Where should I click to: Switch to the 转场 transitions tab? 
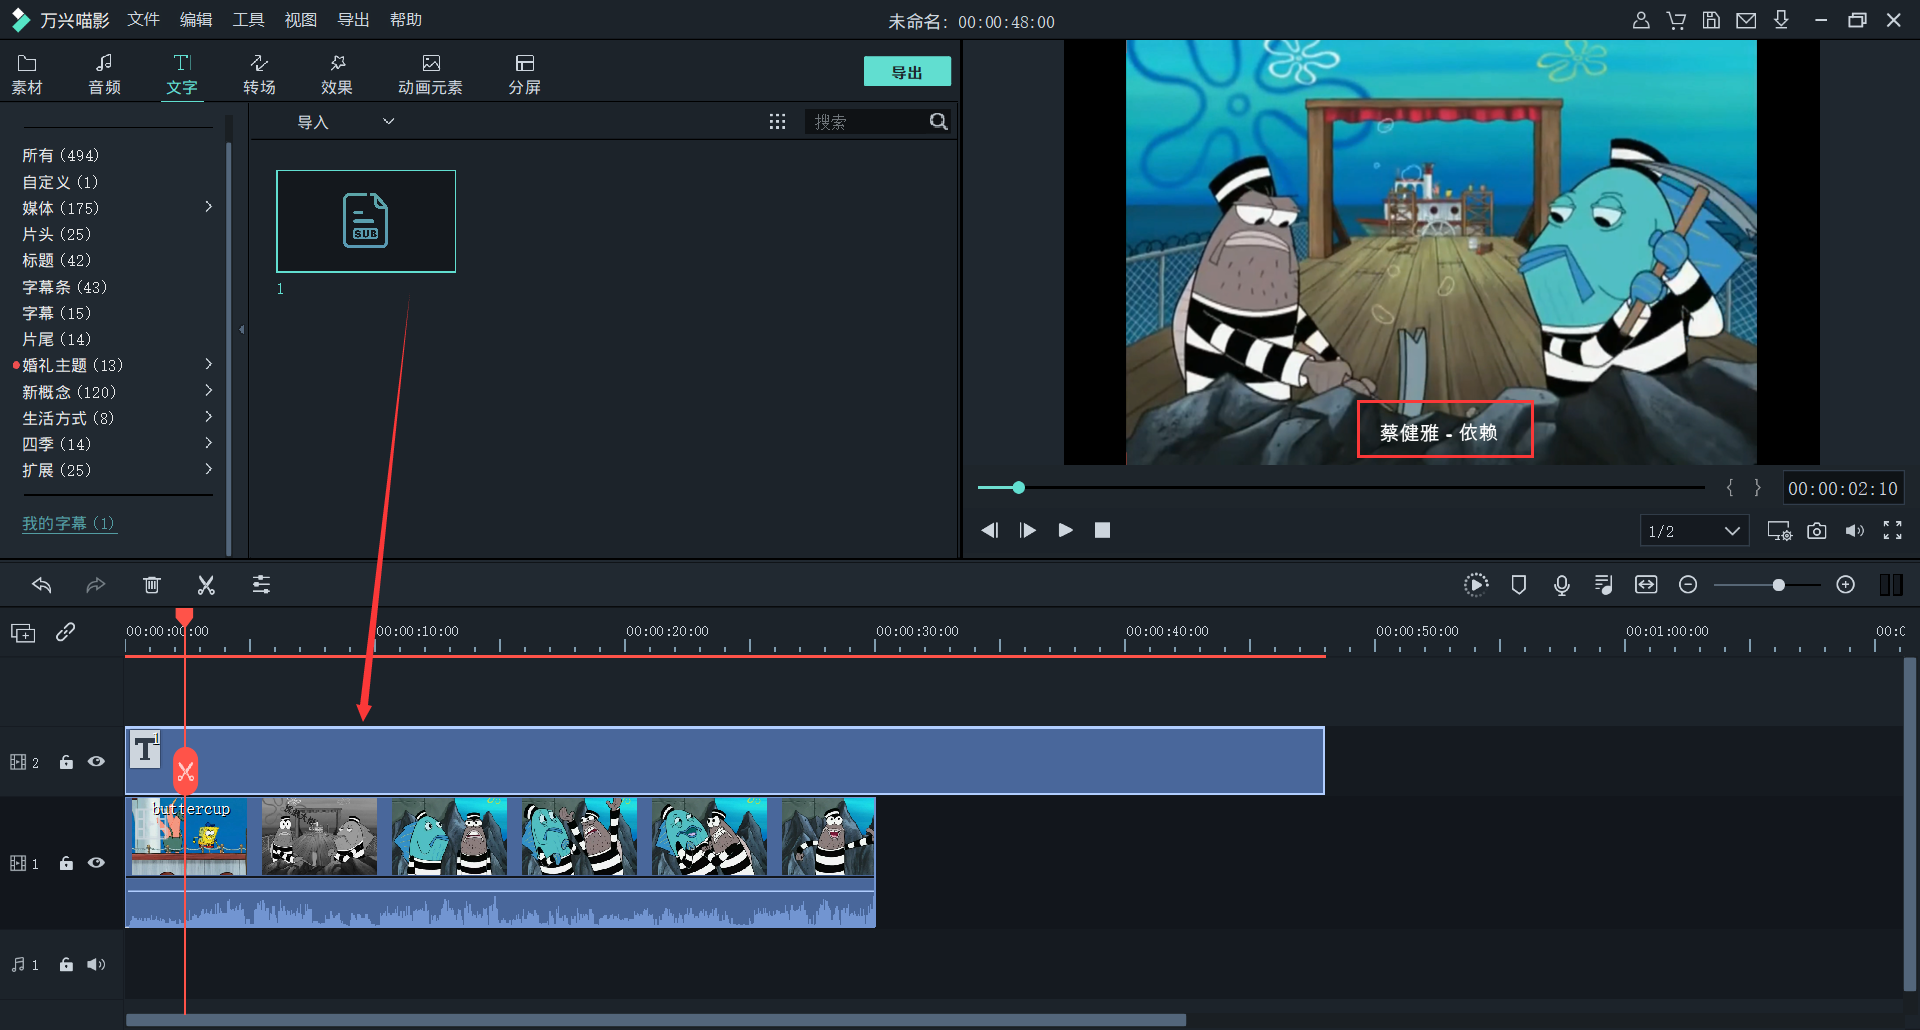tap(259, 74)
